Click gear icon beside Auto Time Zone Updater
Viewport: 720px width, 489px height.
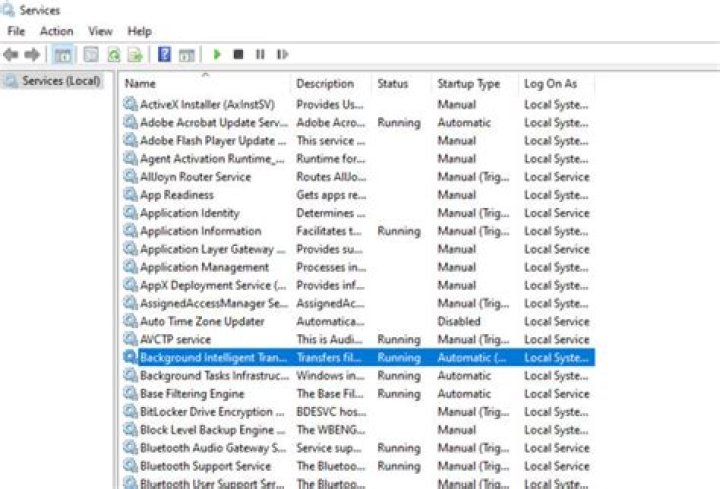click(x=130, y=321)
